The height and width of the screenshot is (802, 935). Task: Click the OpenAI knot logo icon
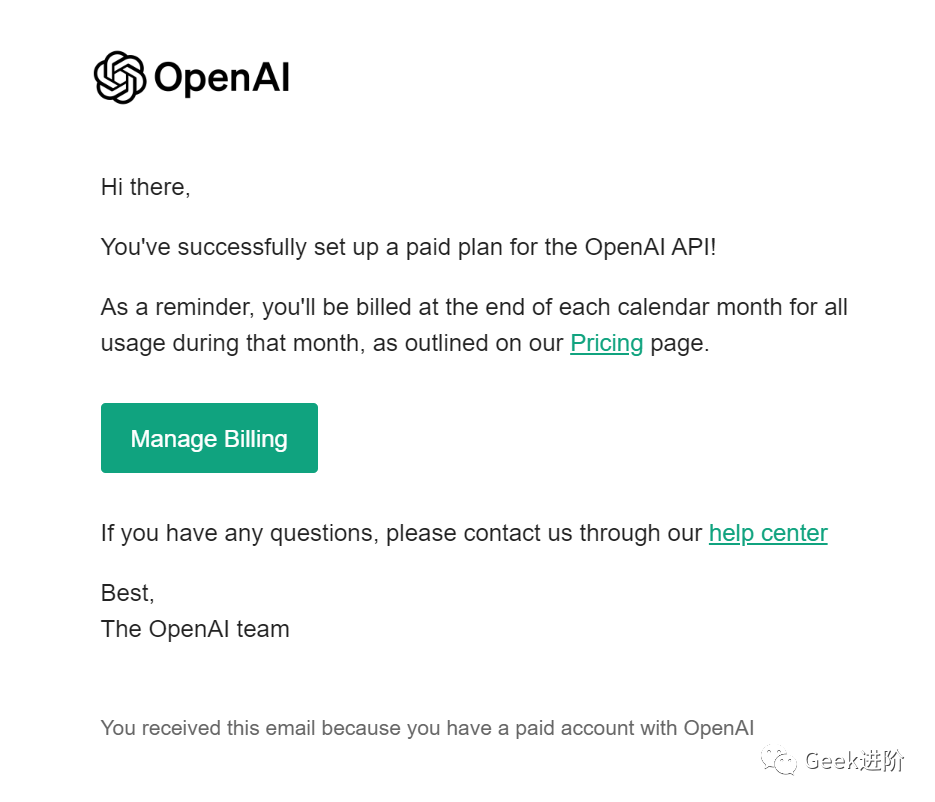pos(119,77)
